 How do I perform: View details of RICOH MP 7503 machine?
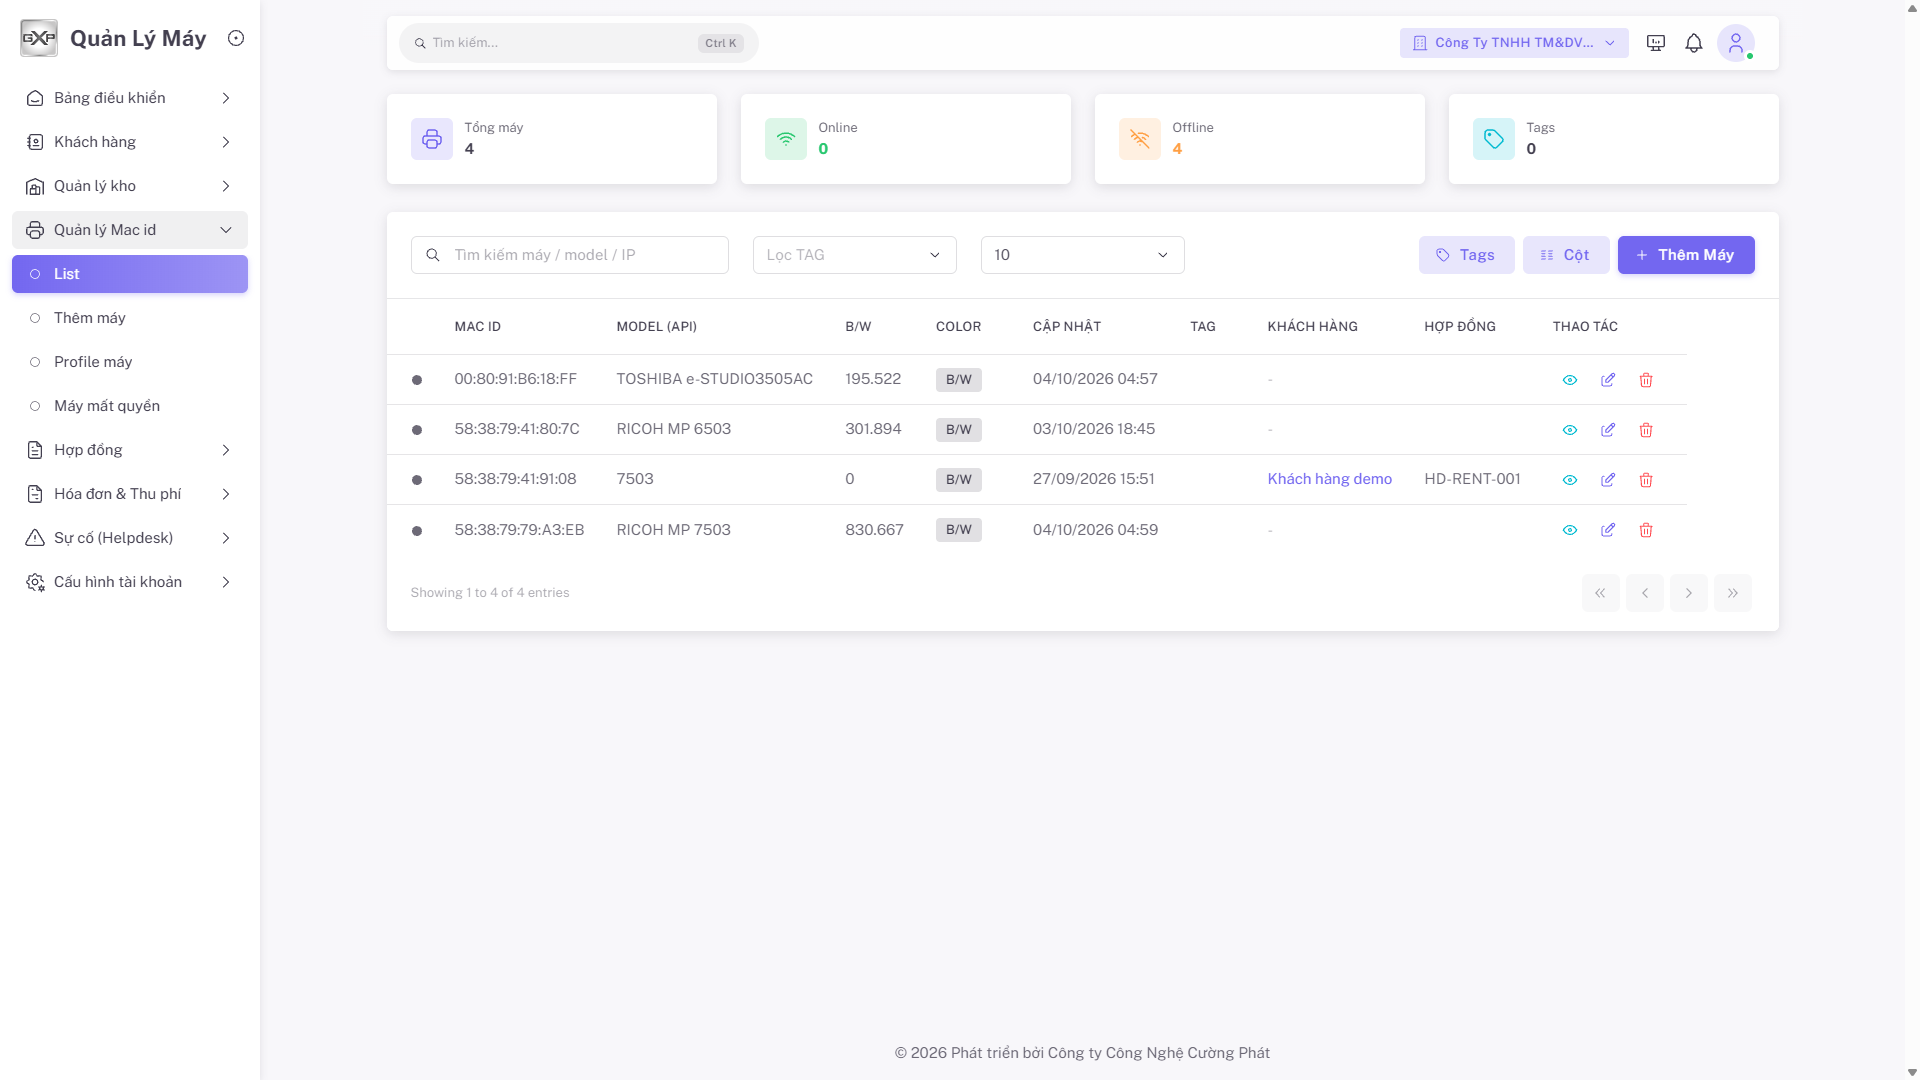tap(1570, 530)
